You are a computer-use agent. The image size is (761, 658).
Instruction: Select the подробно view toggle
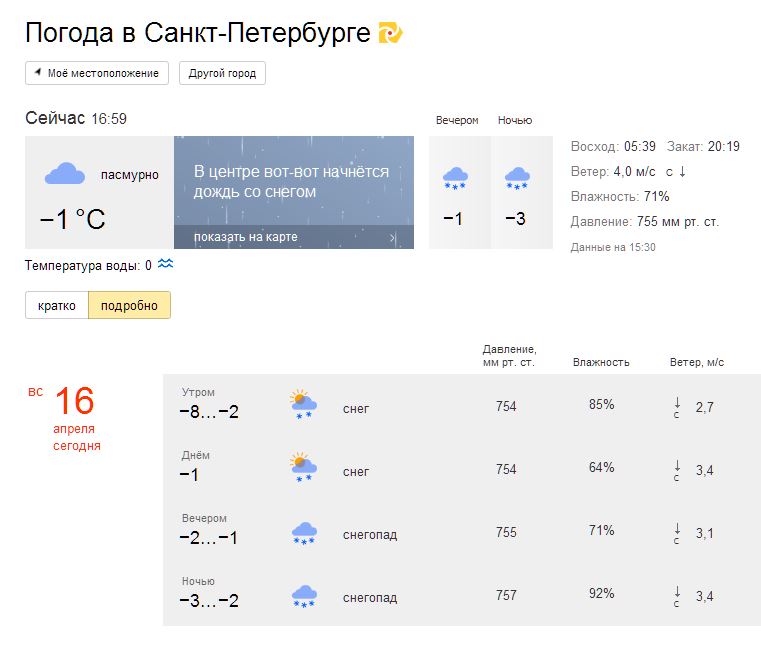[x=129, y=306]
